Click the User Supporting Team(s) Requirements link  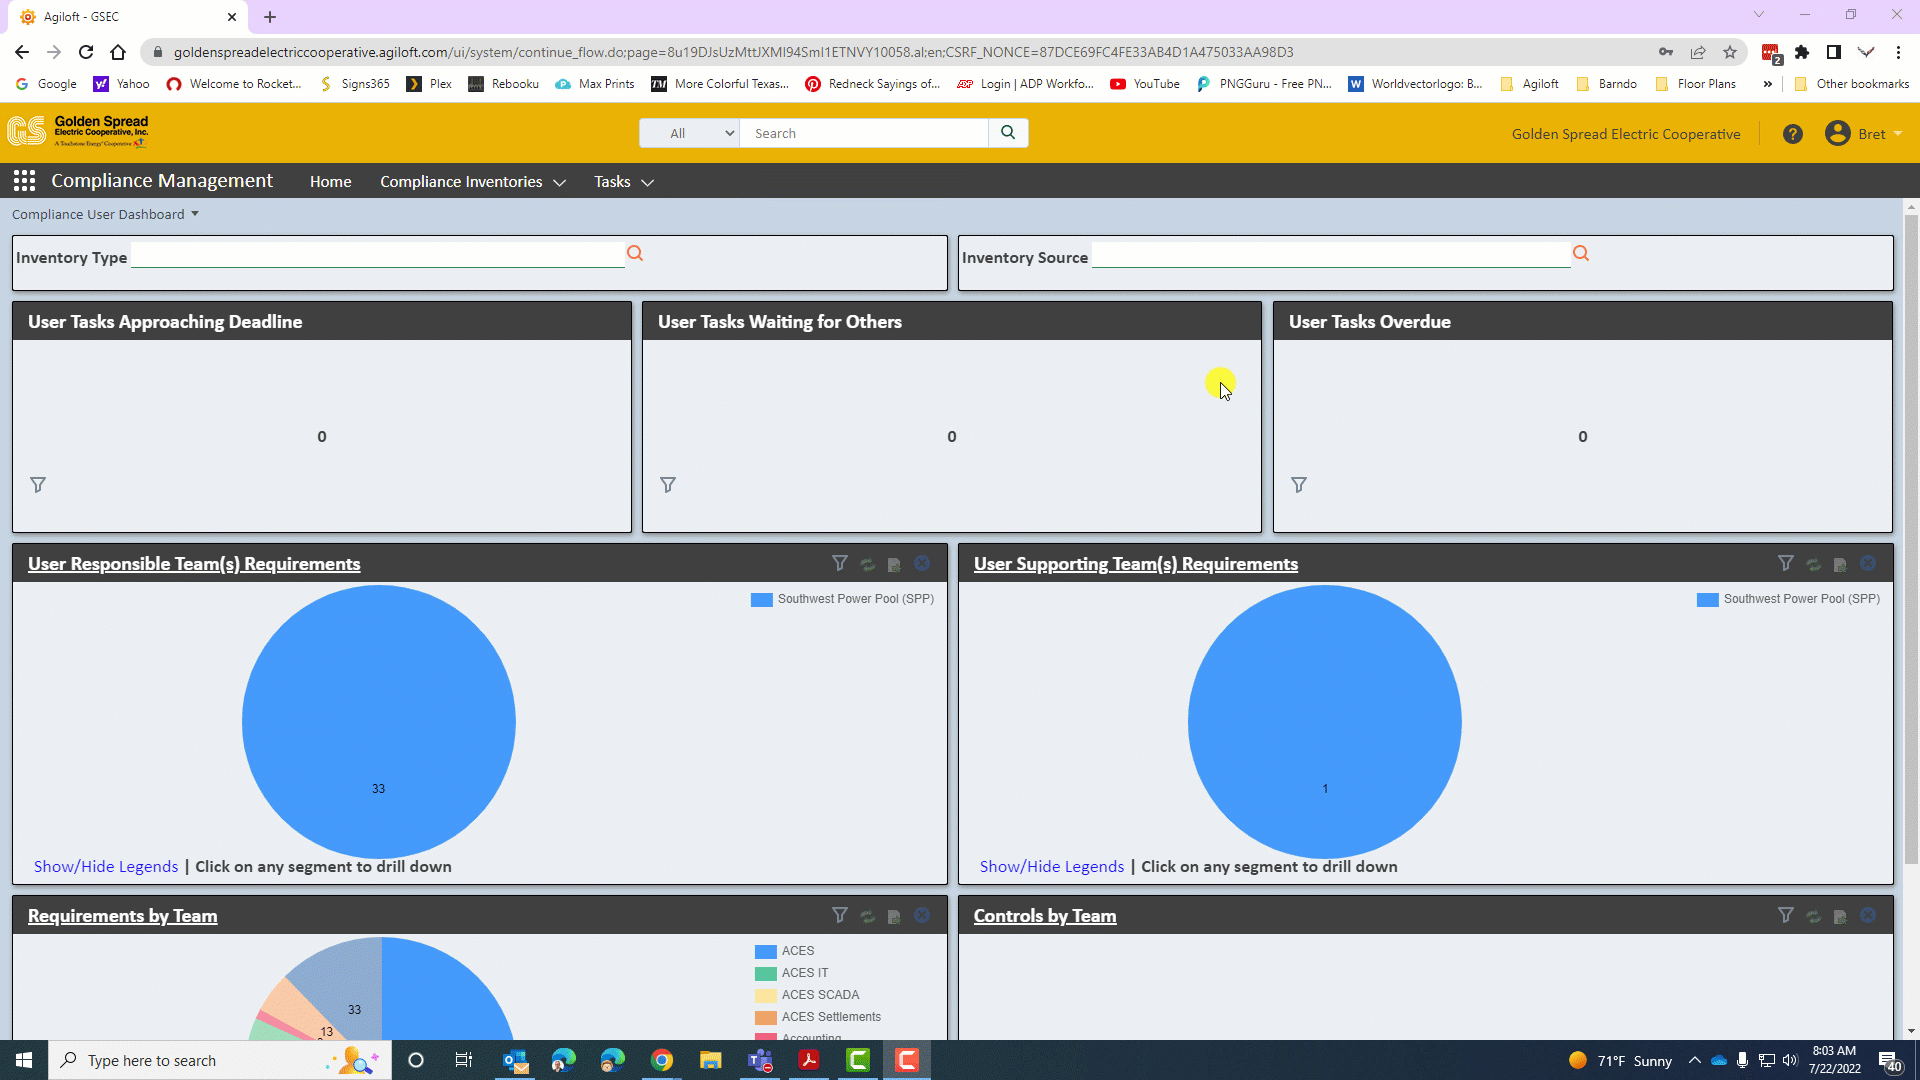click(1135, 563)
